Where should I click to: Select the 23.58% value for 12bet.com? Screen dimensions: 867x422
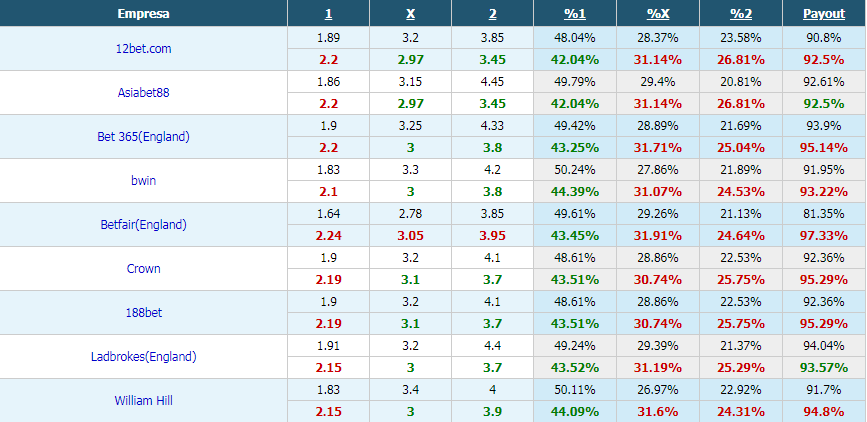[740, 38]
